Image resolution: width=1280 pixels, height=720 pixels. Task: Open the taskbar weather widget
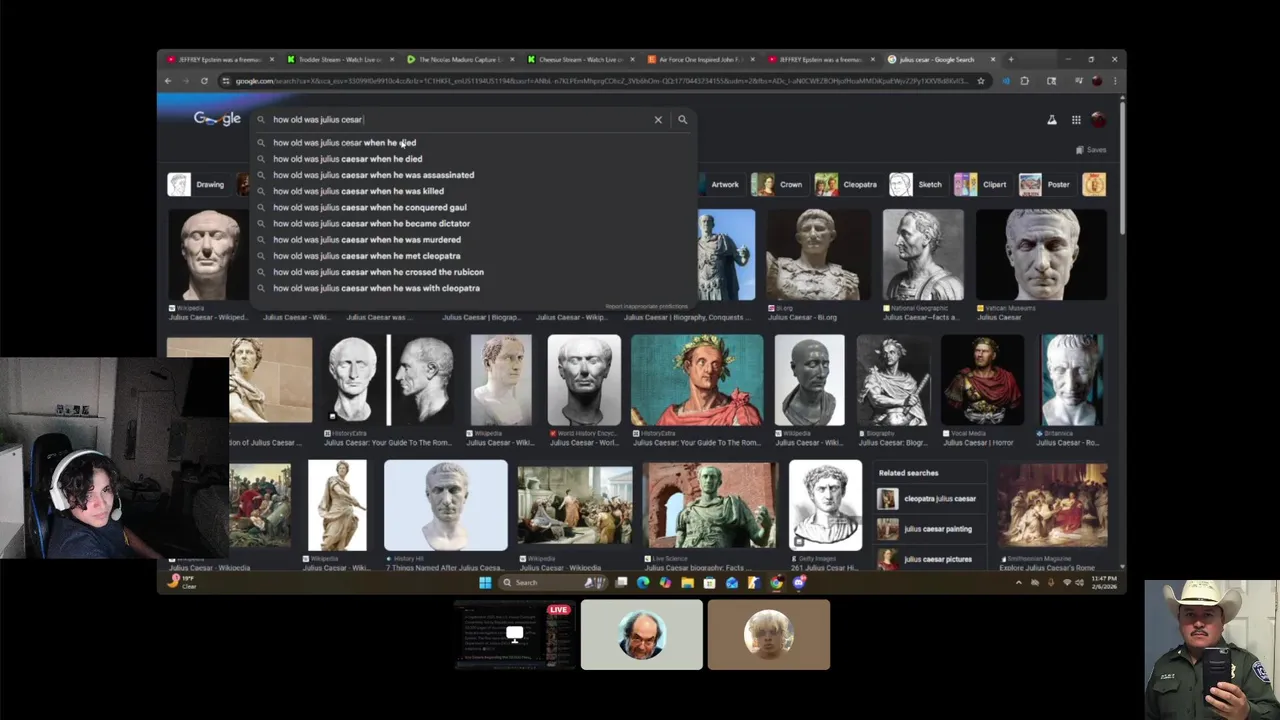[183, 582]
